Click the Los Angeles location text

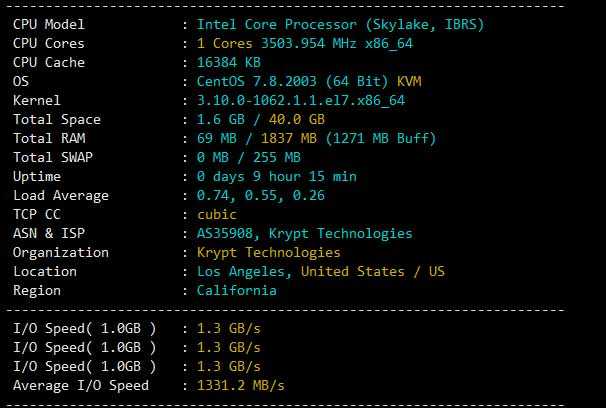click(x=241, y=272)
